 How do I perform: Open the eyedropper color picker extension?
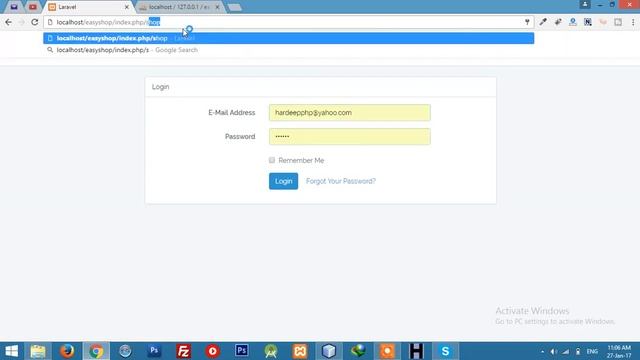click(x=543, y=22)
